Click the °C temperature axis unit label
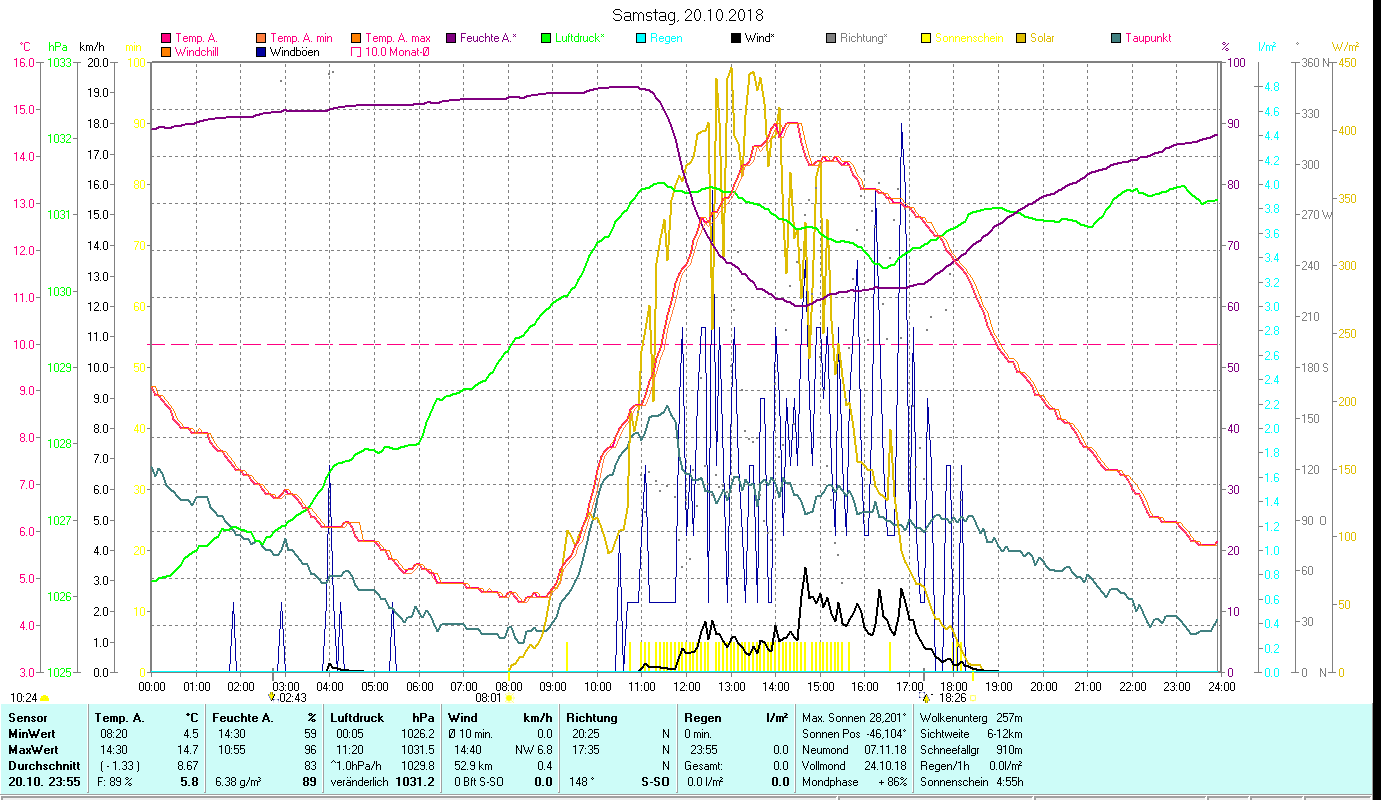This screenshot has width=1381, height=800. (25, 47)
